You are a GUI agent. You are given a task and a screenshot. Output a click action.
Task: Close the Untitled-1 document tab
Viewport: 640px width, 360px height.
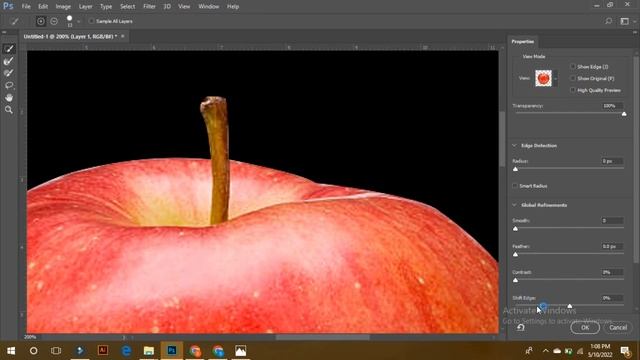(122, 36)
